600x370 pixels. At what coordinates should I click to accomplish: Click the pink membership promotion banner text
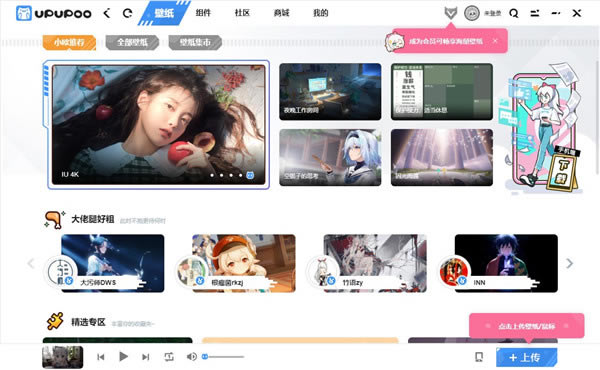(x=446, y=41)
